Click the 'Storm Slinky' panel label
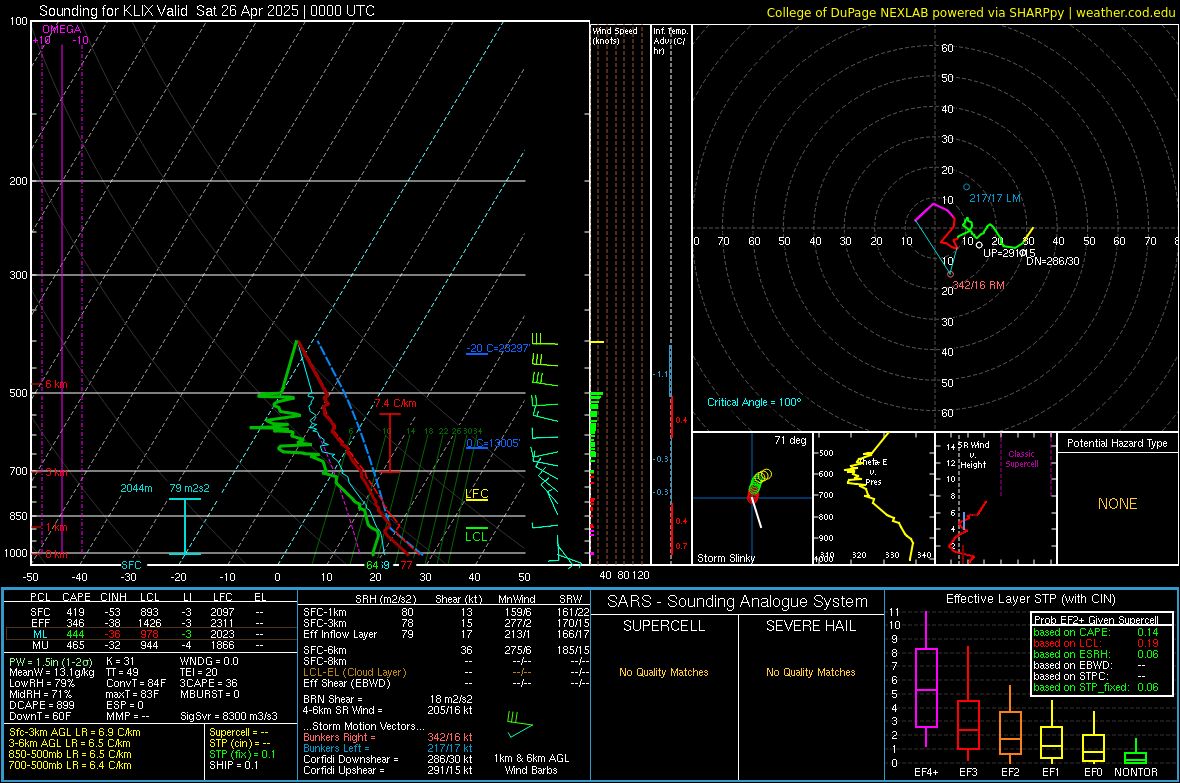1180x783 pixels. coord(725,558)
